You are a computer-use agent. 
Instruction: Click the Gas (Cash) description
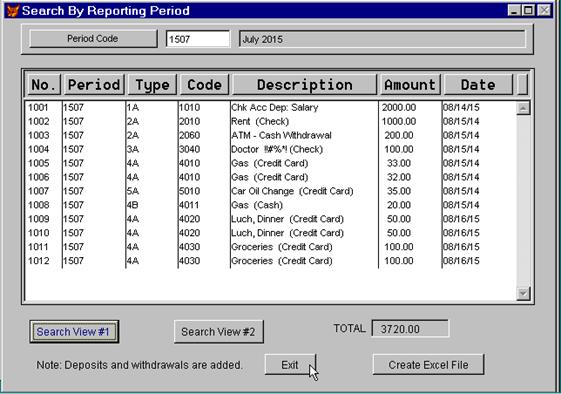(257, 205)
